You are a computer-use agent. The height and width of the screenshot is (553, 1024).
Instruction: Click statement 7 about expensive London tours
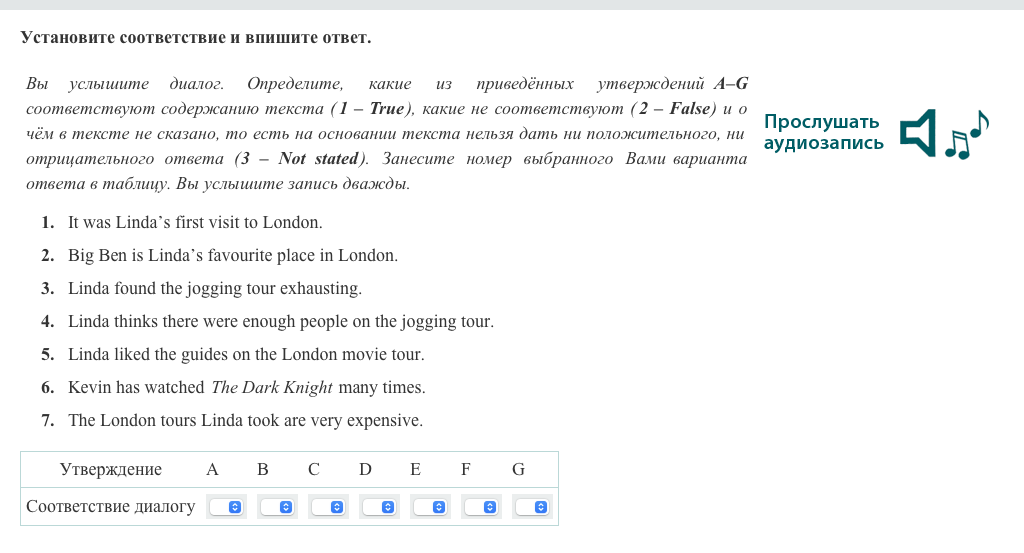click(245, 420)
